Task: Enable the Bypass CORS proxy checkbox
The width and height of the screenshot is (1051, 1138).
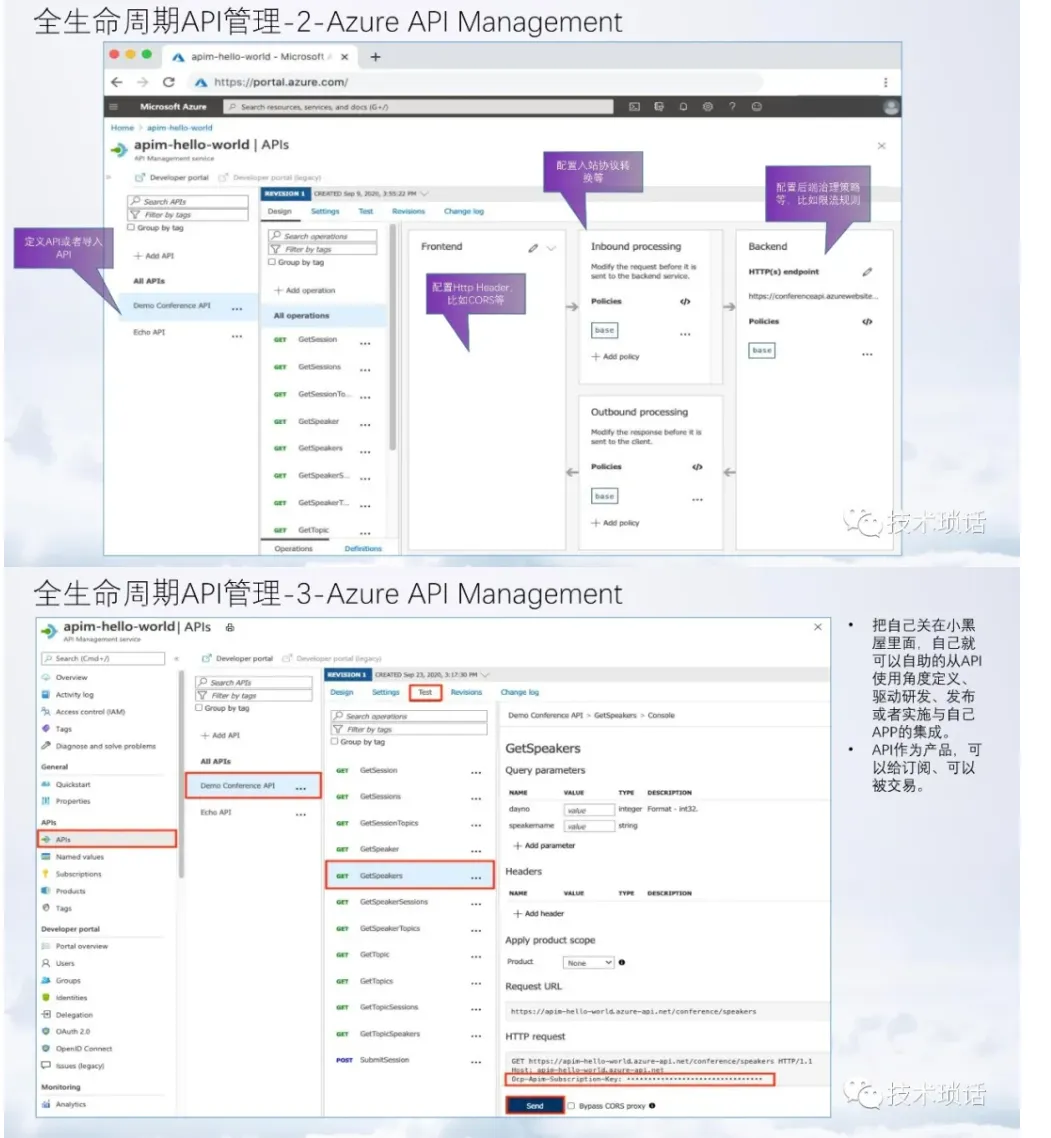Action: tap(571, 1106)
